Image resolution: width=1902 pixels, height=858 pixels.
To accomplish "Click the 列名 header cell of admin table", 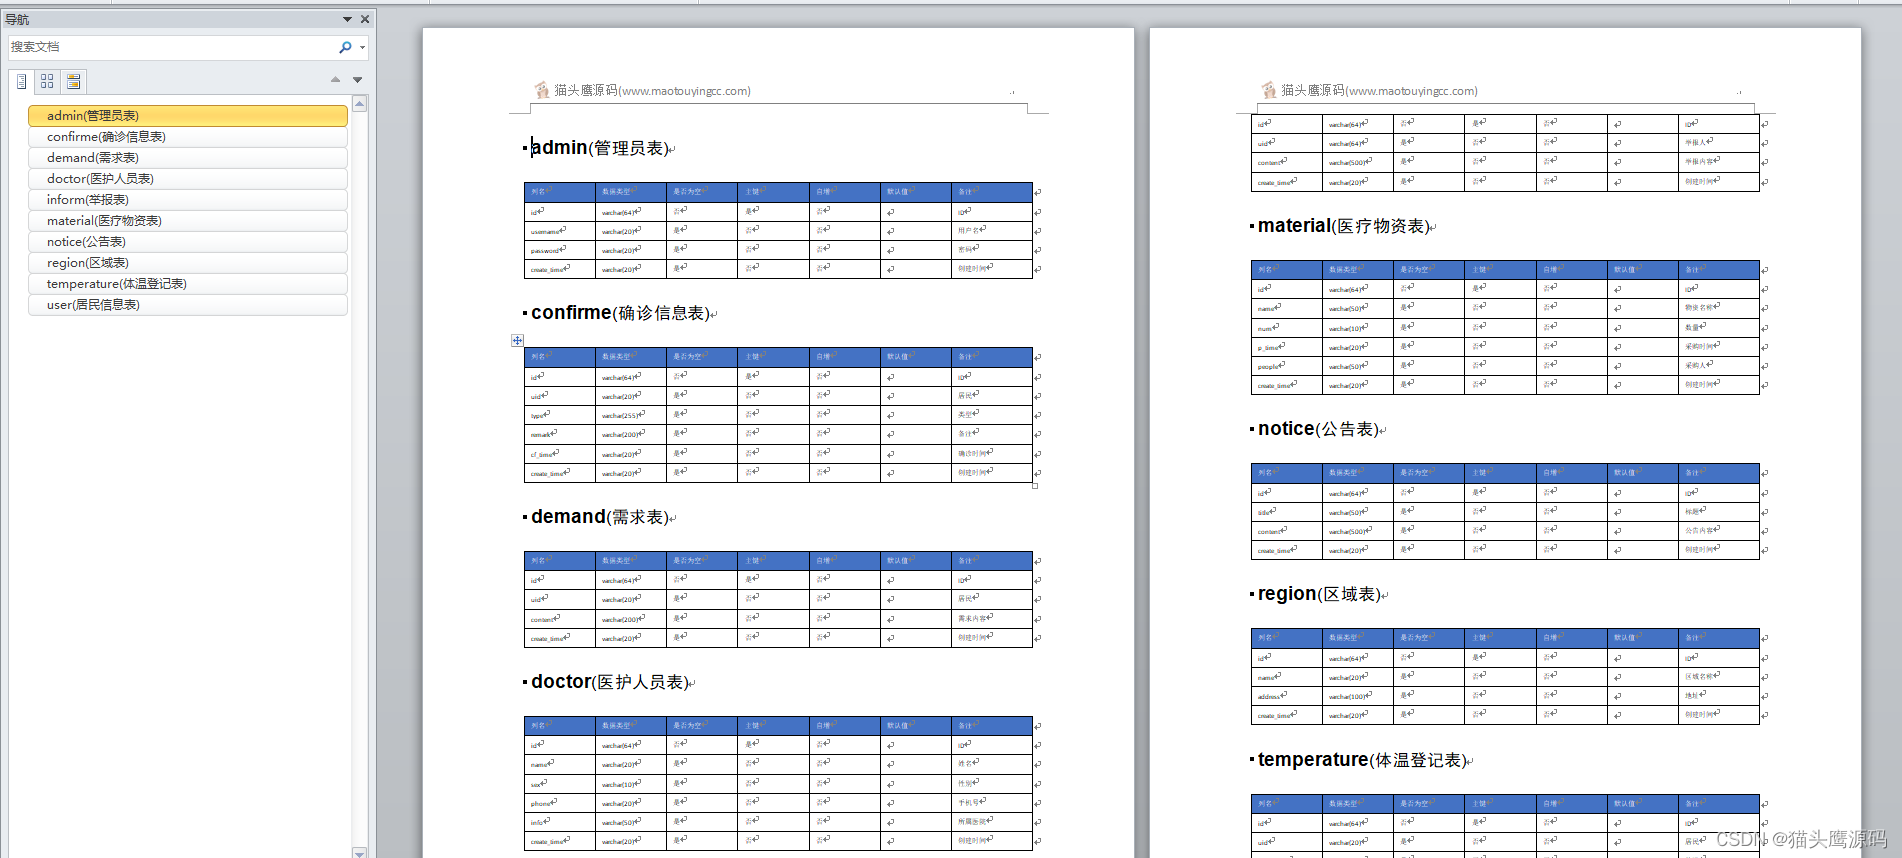I will (x=560, y=192).
